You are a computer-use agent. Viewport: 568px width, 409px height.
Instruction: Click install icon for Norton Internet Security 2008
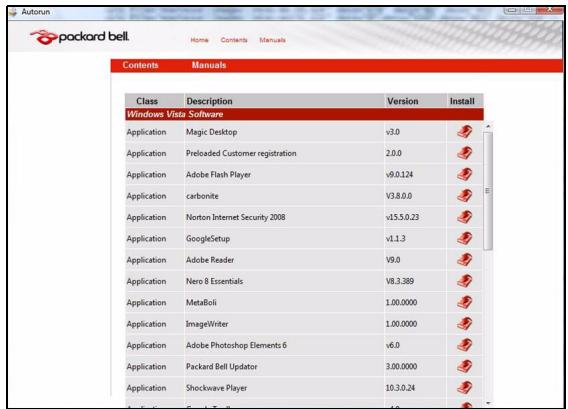[464, 217]
